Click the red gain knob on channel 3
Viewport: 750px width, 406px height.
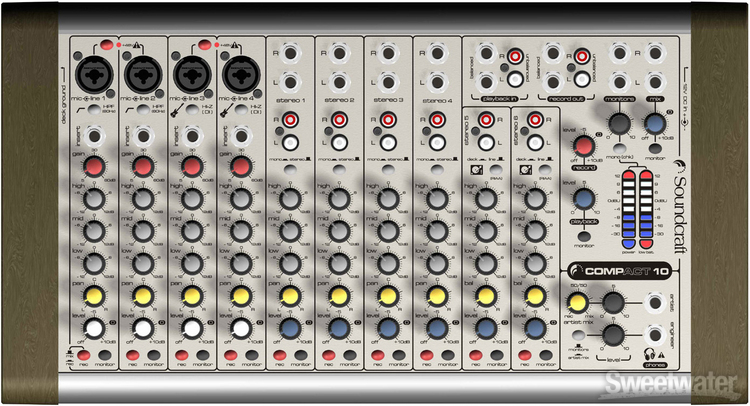pos(192,167)
